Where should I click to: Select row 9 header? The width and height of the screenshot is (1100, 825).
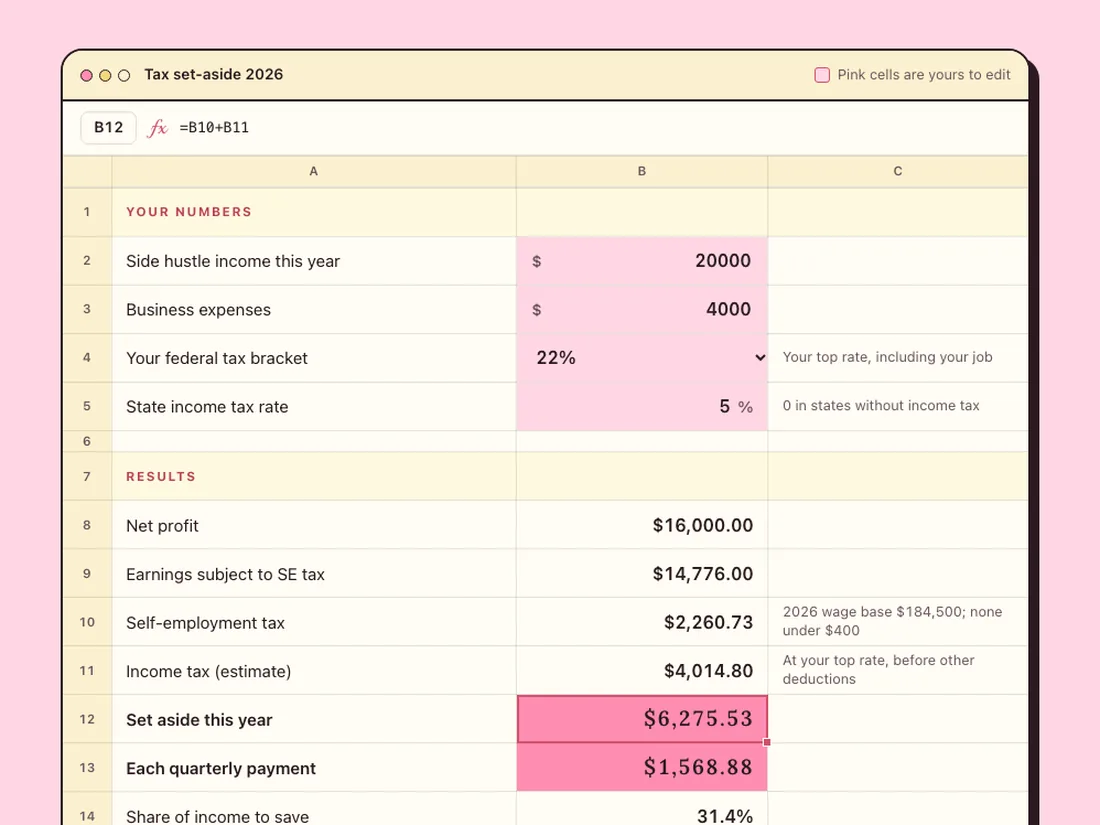tap(87, 573)
